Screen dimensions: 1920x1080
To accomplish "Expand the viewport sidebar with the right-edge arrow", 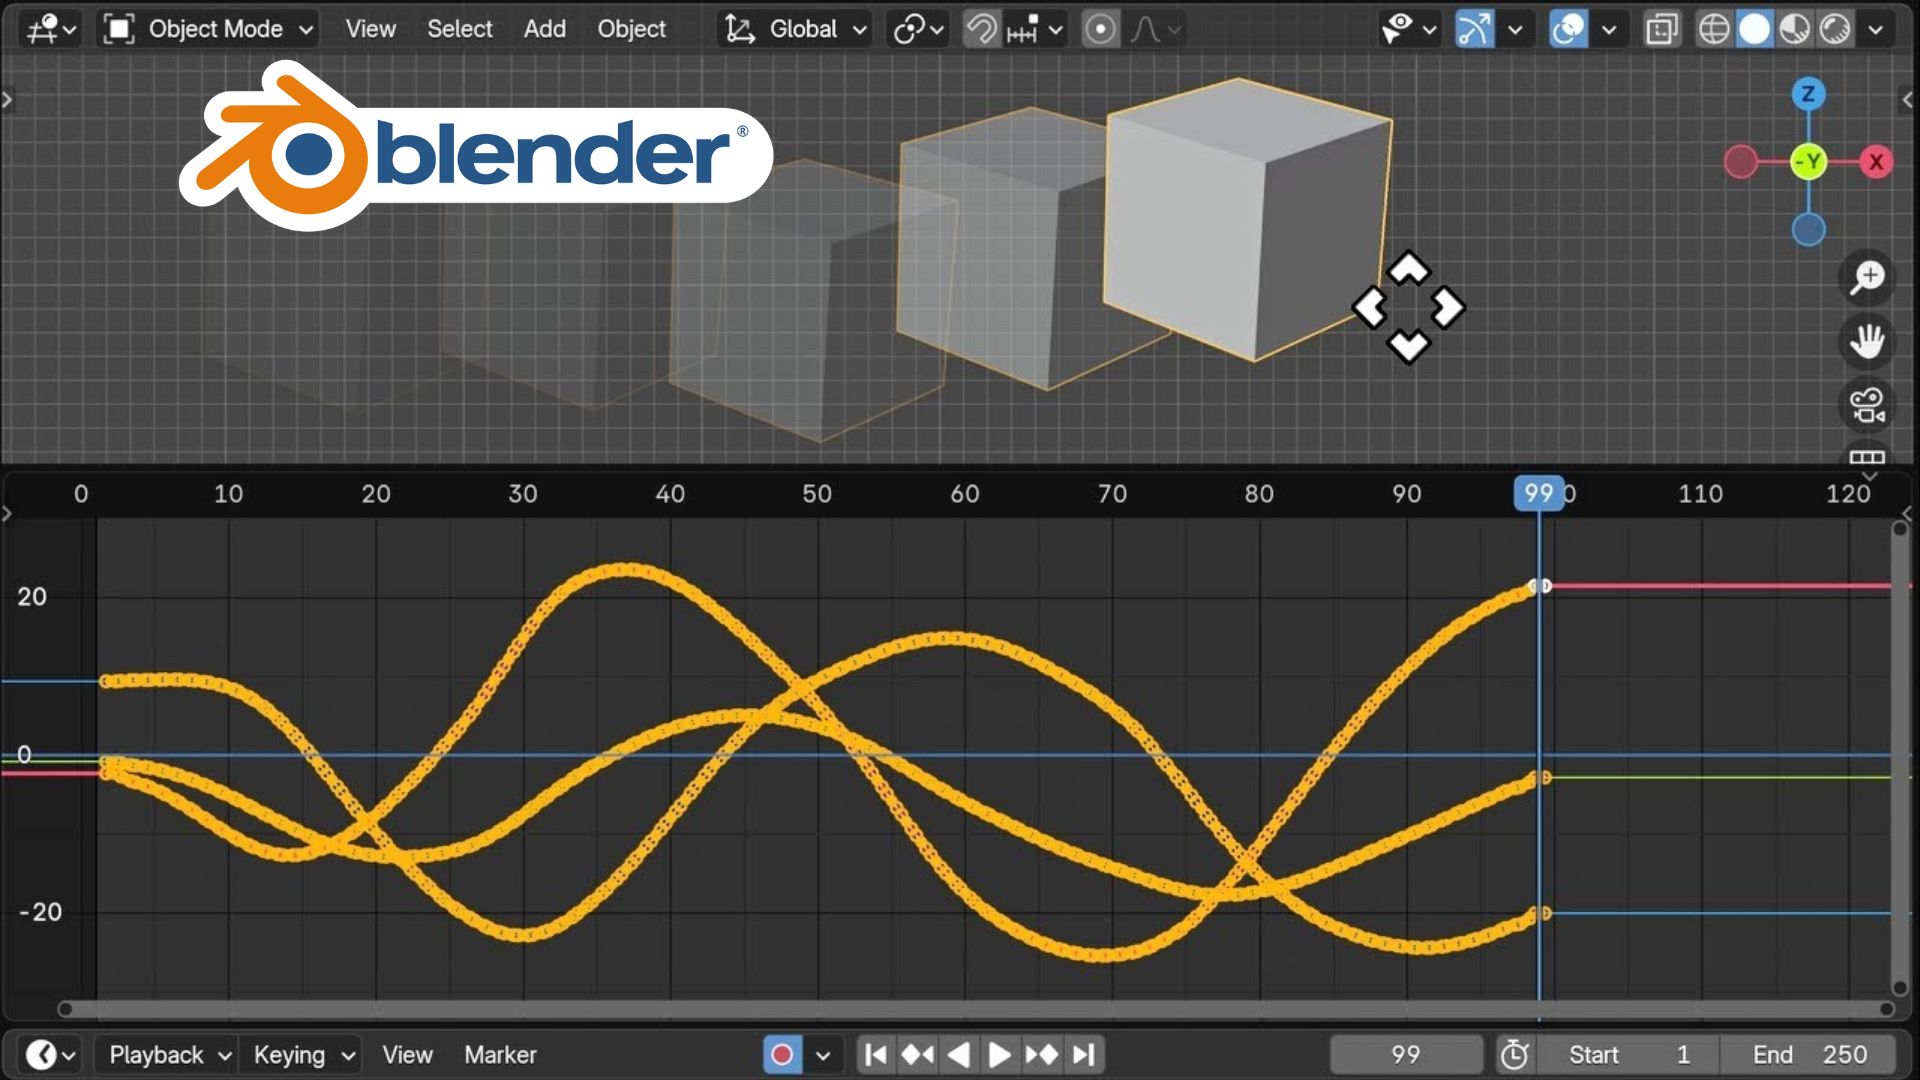I will tap(1907, 100).
